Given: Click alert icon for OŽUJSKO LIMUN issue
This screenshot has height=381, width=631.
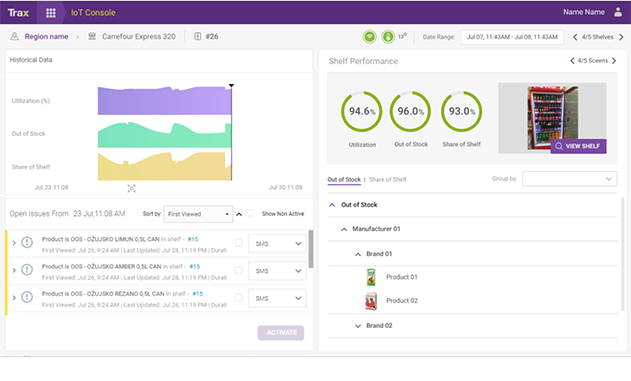Looking at the screenshot, I should (27, 243).
